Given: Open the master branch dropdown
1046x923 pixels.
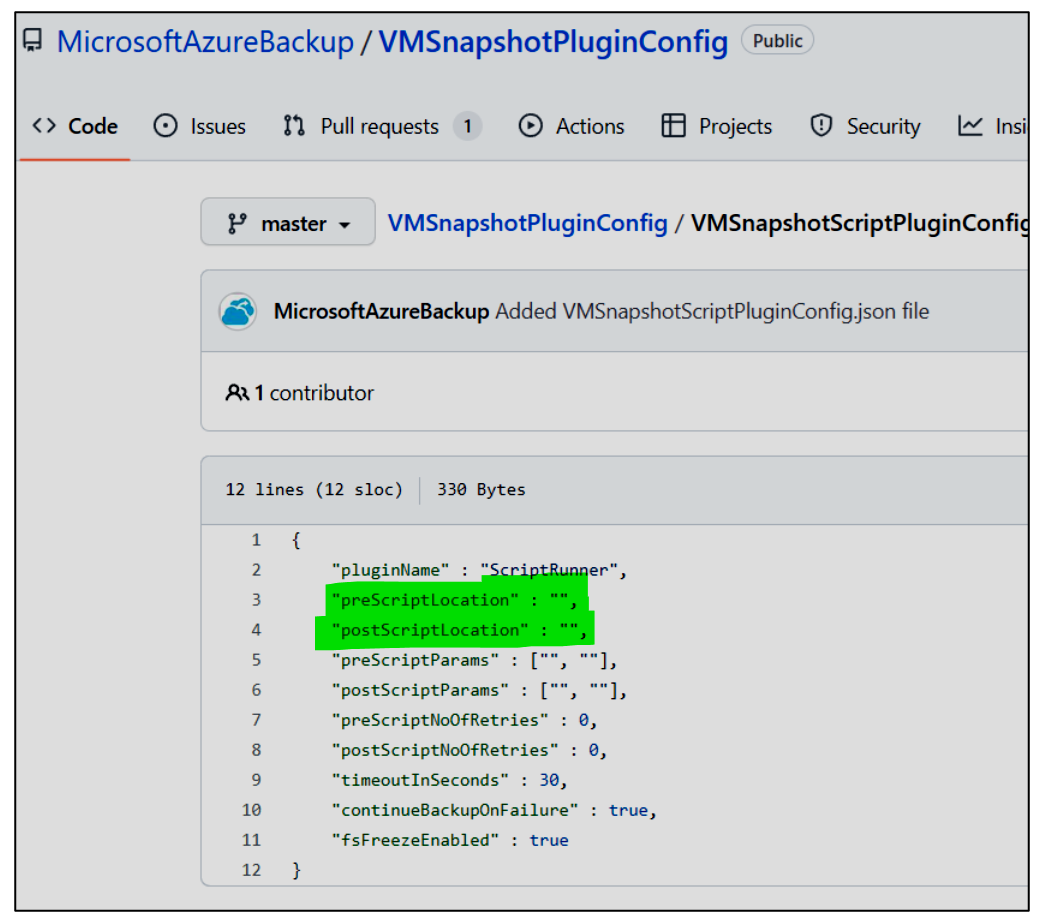Looking at the screenshot, I should tap(287, 222).
